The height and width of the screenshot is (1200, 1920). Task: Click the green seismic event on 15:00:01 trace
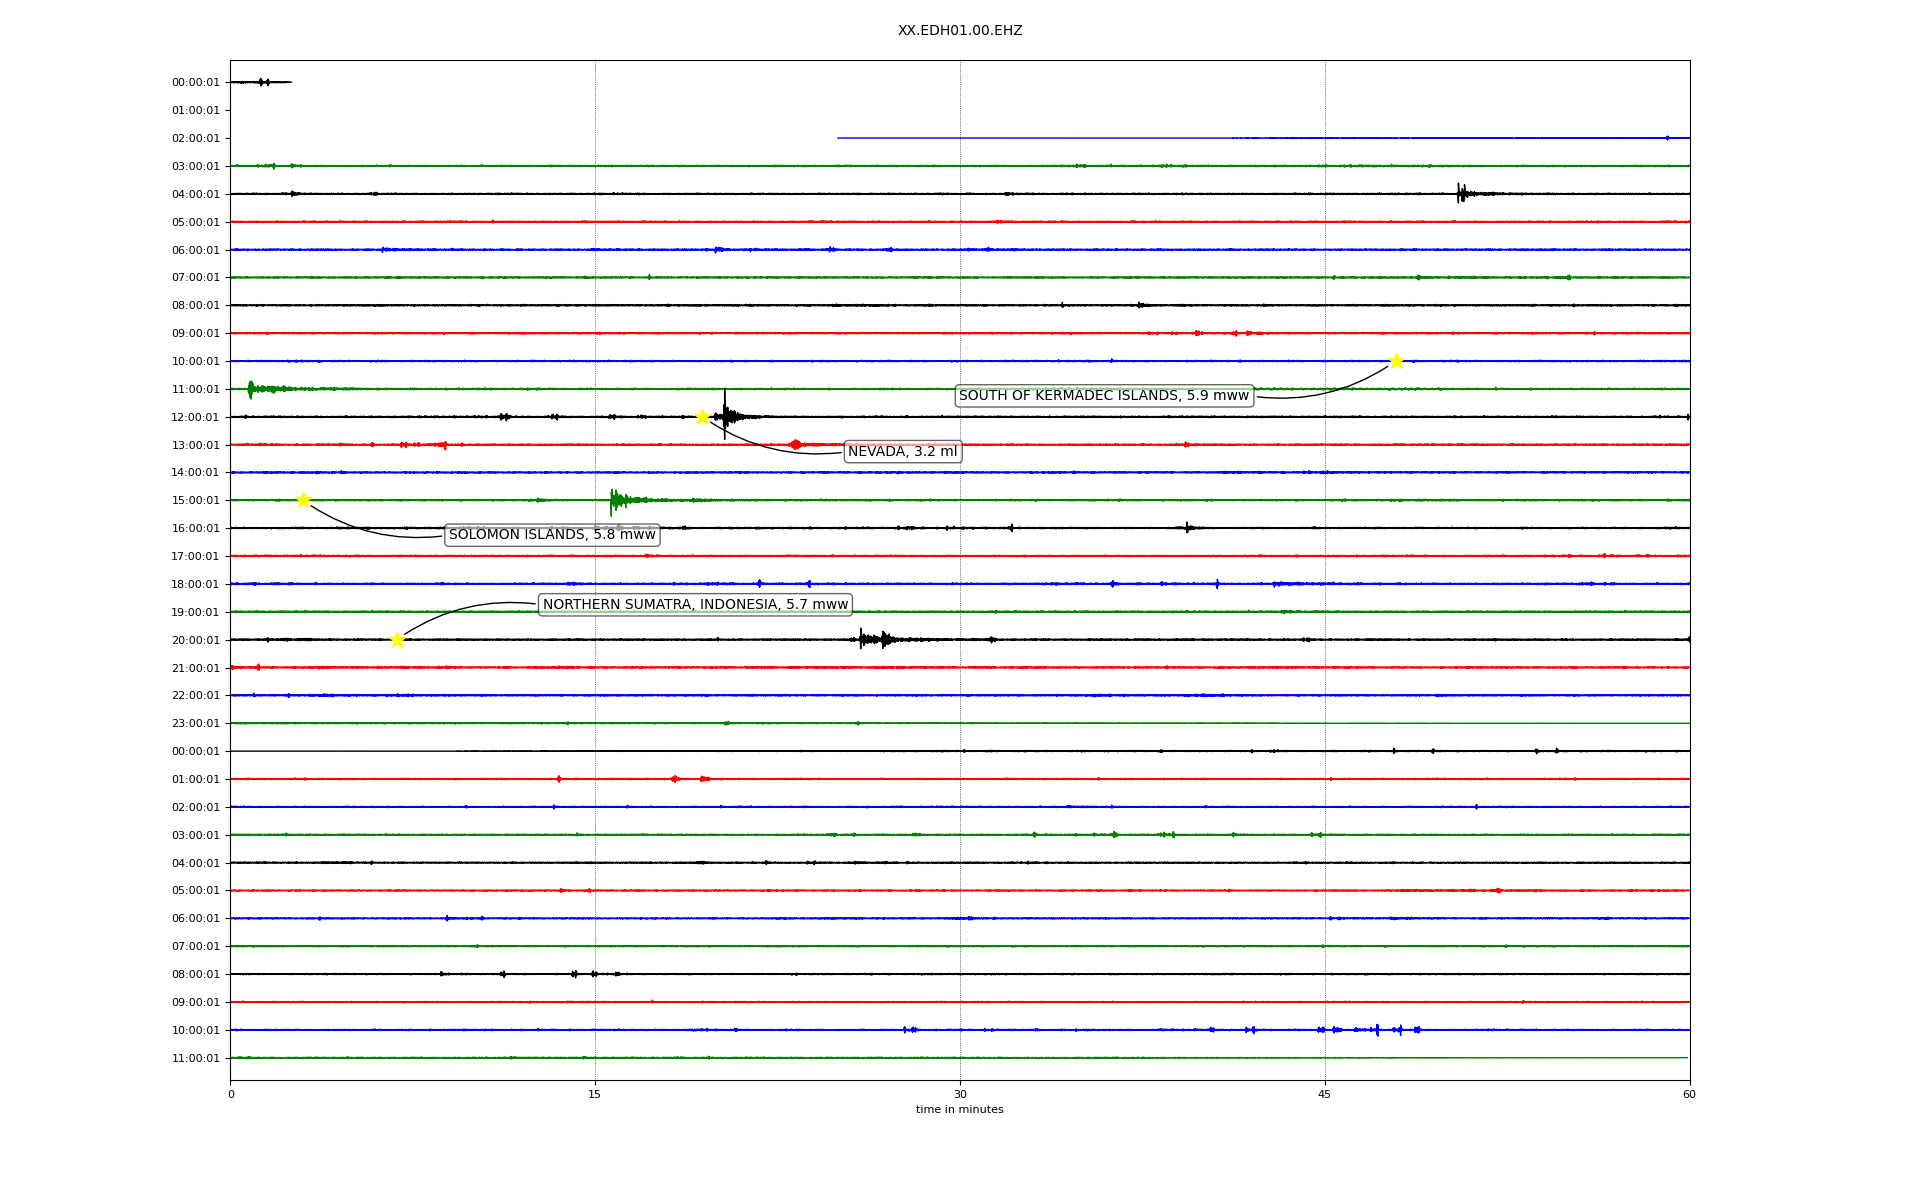(x=620, y=500)
